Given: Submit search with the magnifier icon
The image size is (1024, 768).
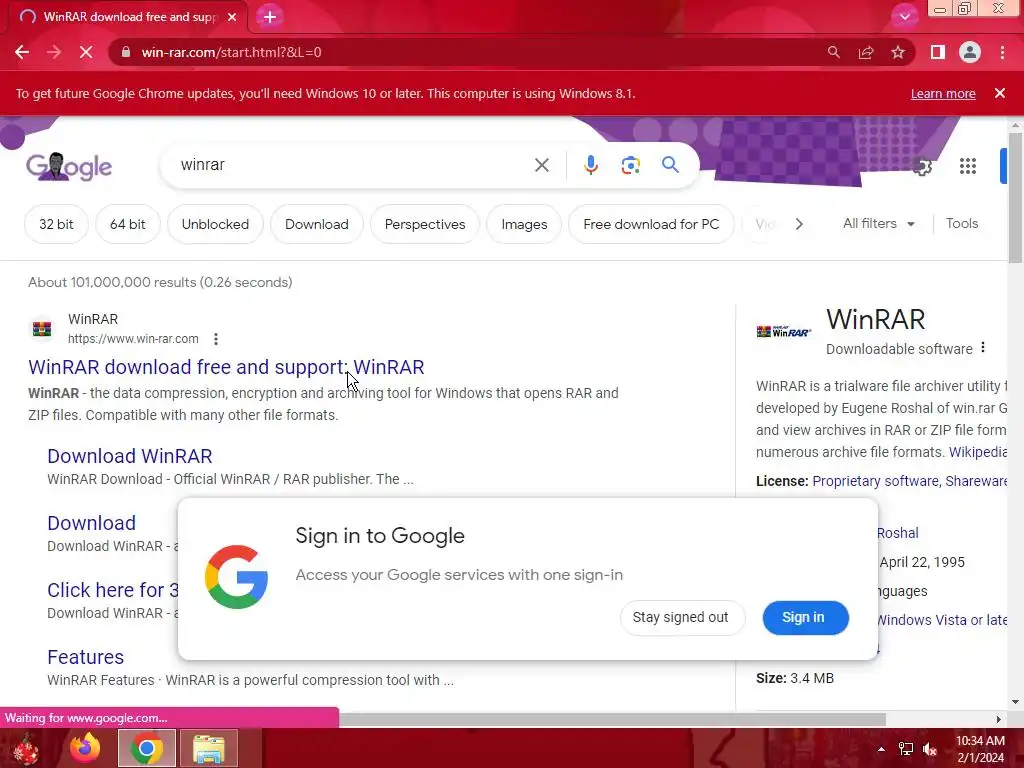Looking at the screenshot, I should click(670, 165).
